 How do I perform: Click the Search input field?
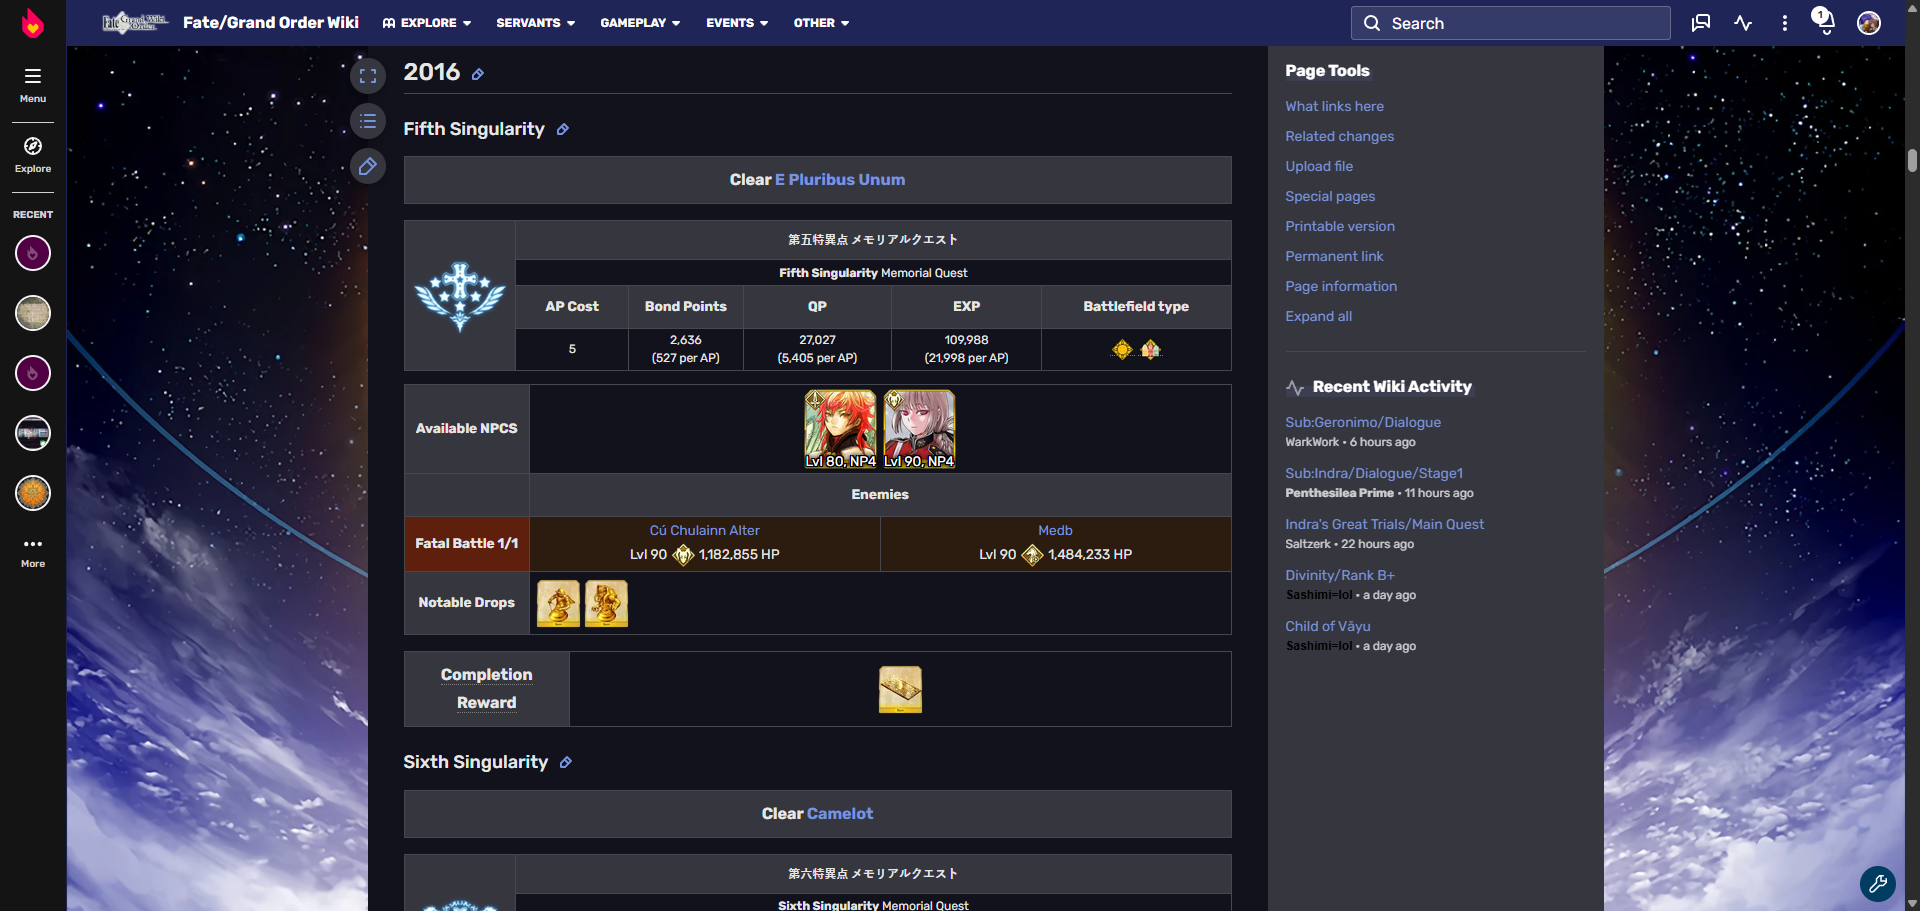pos(1510,23)
